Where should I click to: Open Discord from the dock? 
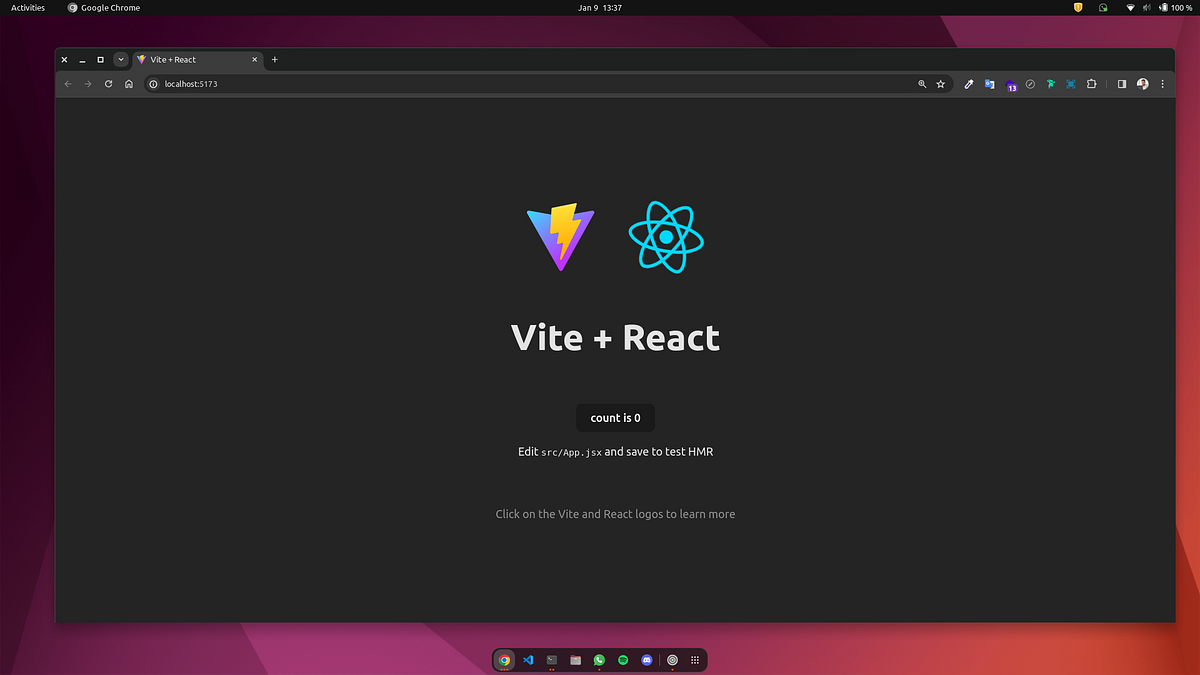647,660
